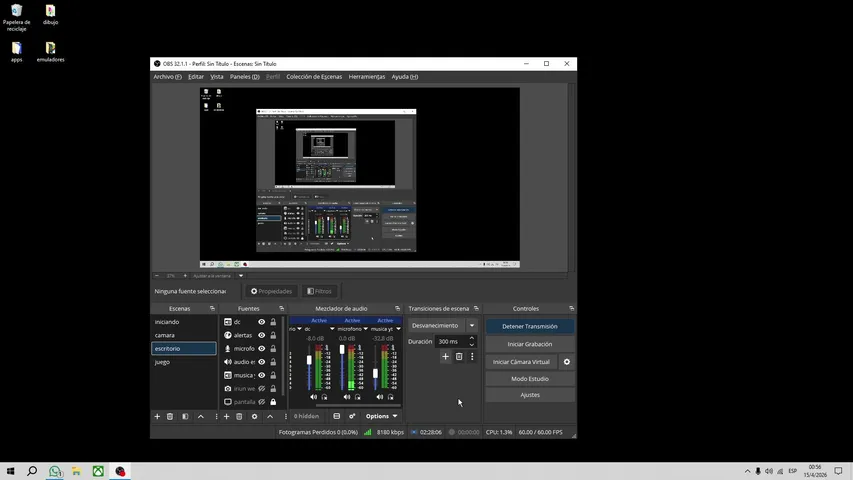The height and width of the screenshot is (480, 853).
Task: Open the Archivo menu
Action: [x=168, y=77]
